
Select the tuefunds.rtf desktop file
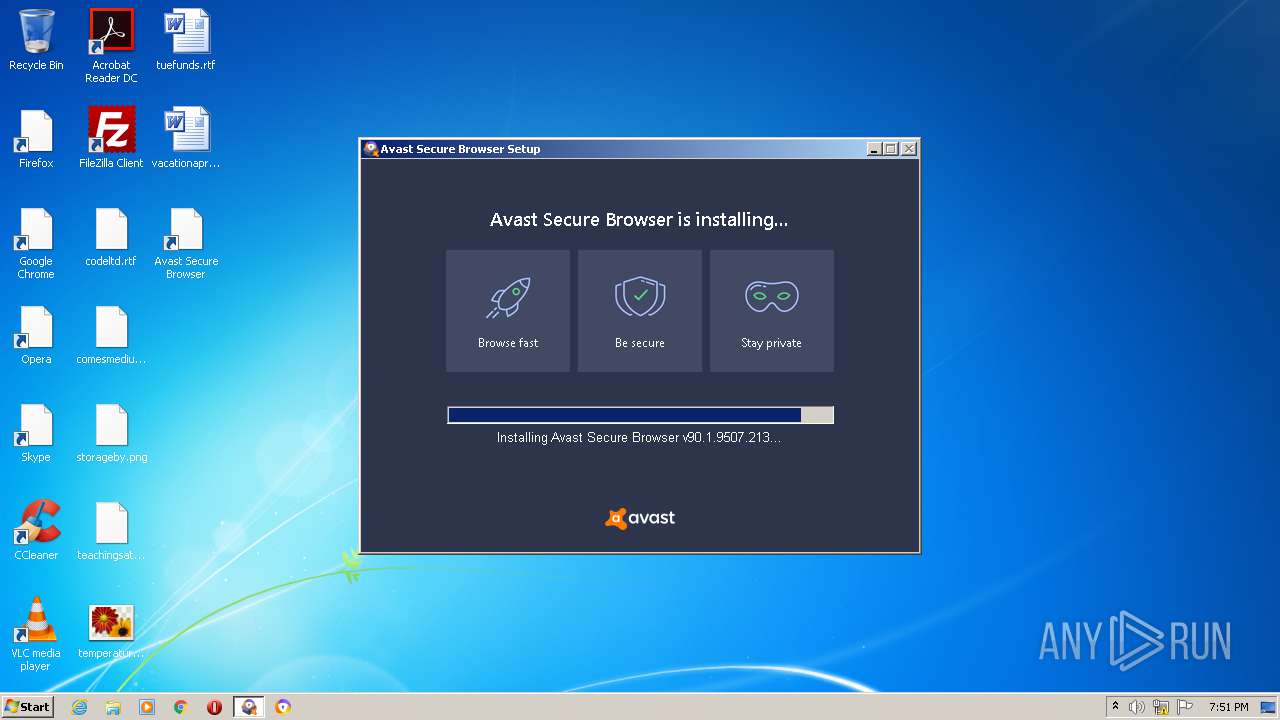point(186,40)
